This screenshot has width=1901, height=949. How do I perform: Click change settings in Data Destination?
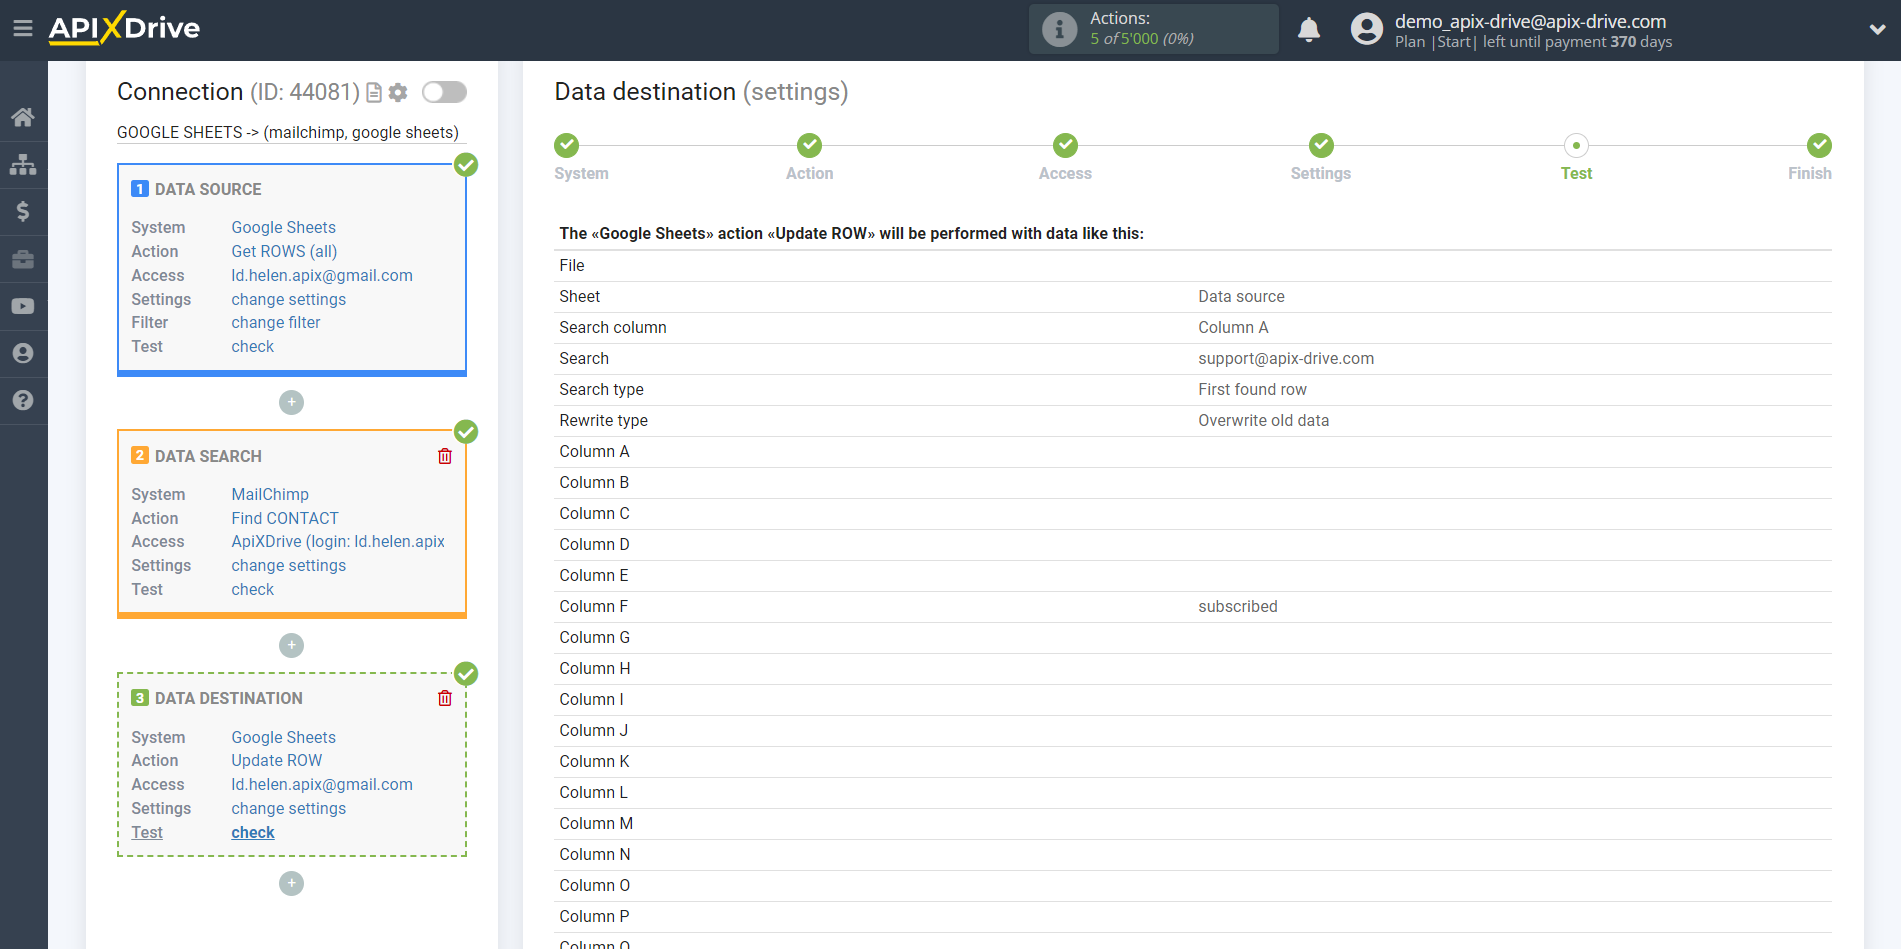click(288, 808)
